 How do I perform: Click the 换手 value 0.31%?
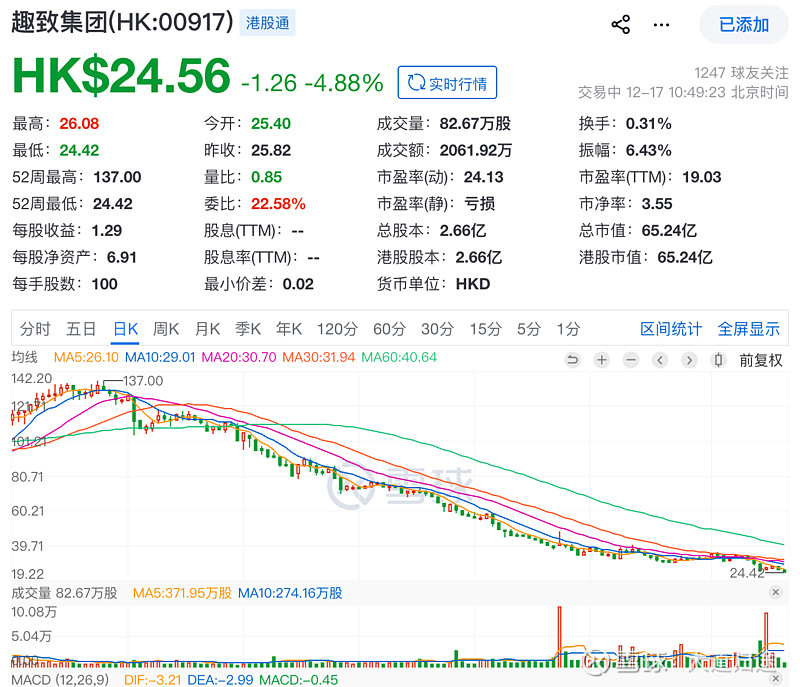(648, 123)
